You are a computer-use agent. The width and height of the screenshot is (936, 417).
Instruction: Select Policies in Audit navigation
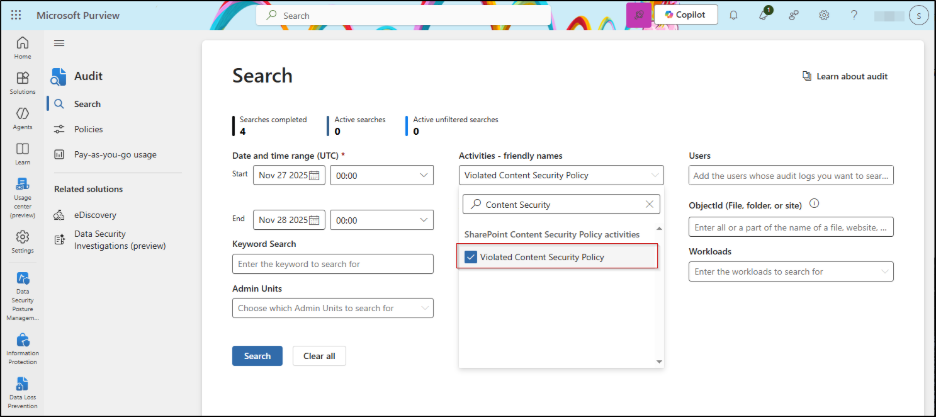pos(88,129)
